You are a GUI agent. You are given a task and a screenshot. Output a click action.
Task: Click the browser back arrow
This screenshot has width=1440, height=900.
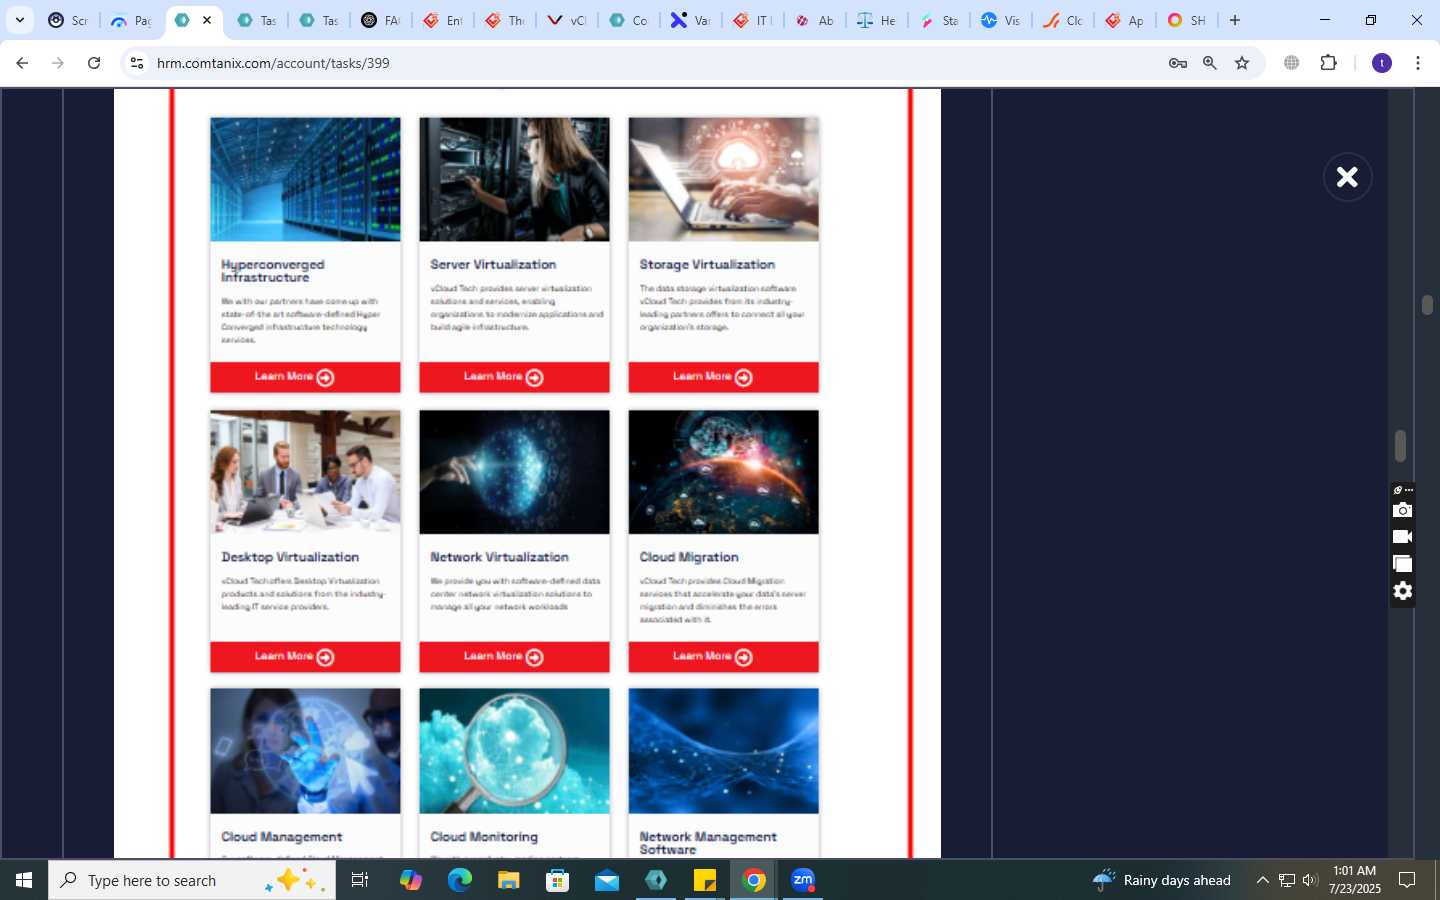pos(22,63)
